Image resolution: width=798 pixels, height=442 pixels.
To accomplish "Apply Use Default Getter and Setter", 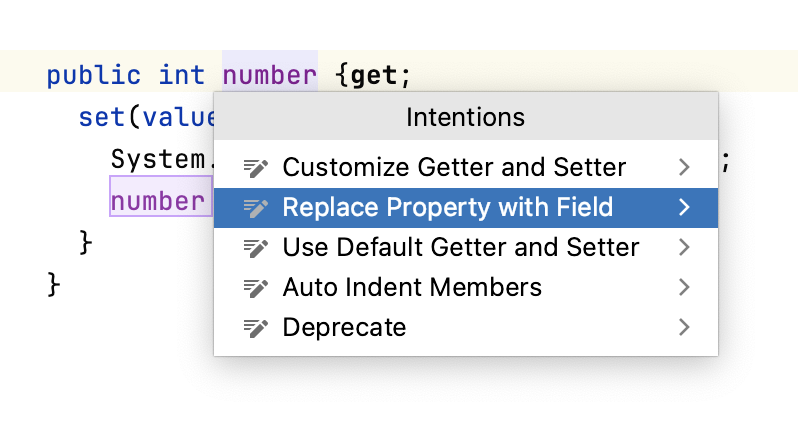I will point(460,247).
